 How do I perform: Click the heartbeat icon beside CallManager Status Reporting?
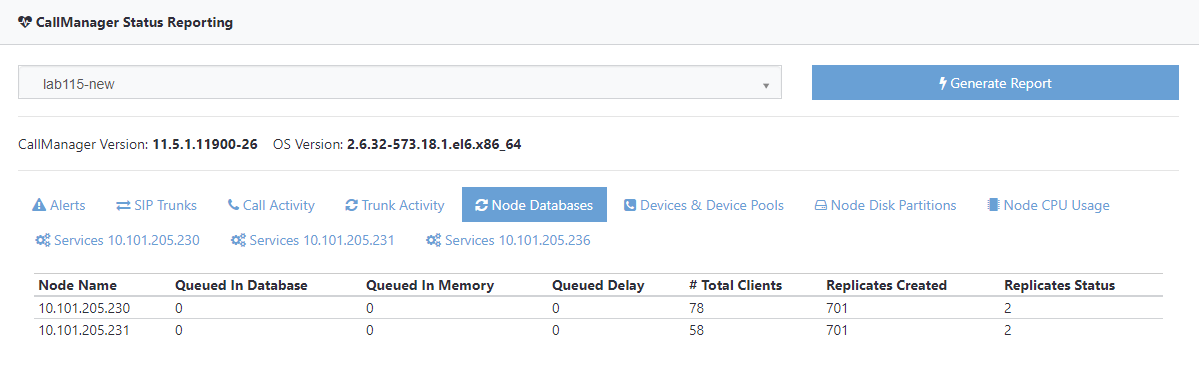point(25,22)
